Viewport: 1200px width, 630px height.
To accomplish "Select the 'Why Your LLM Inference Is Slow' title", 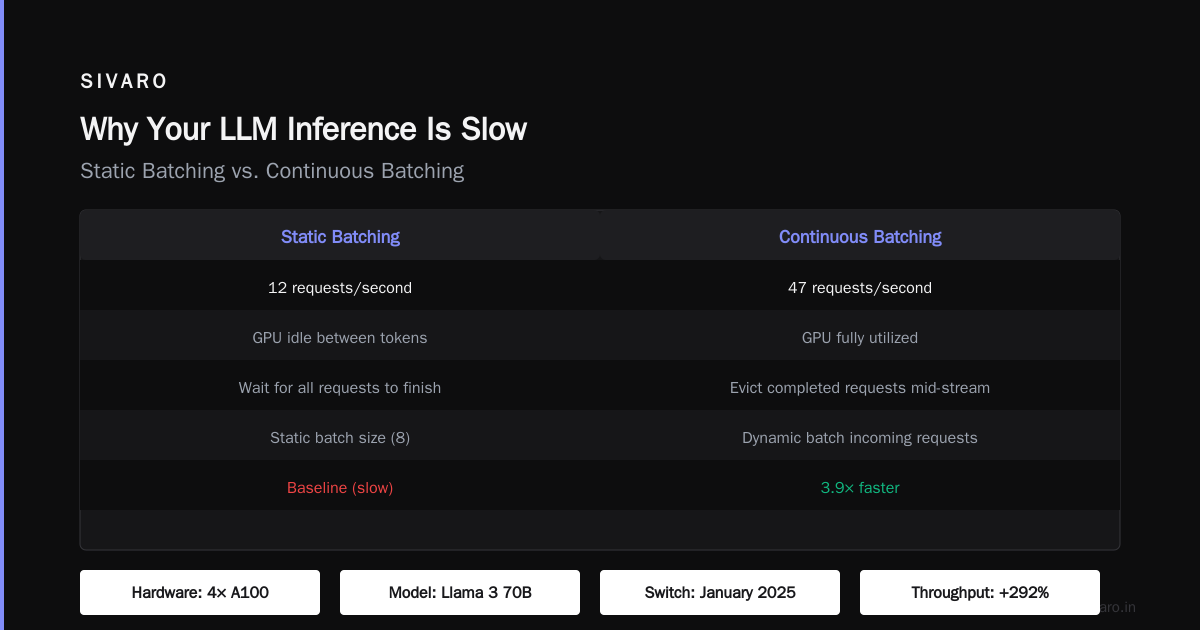I will point(303,129).
